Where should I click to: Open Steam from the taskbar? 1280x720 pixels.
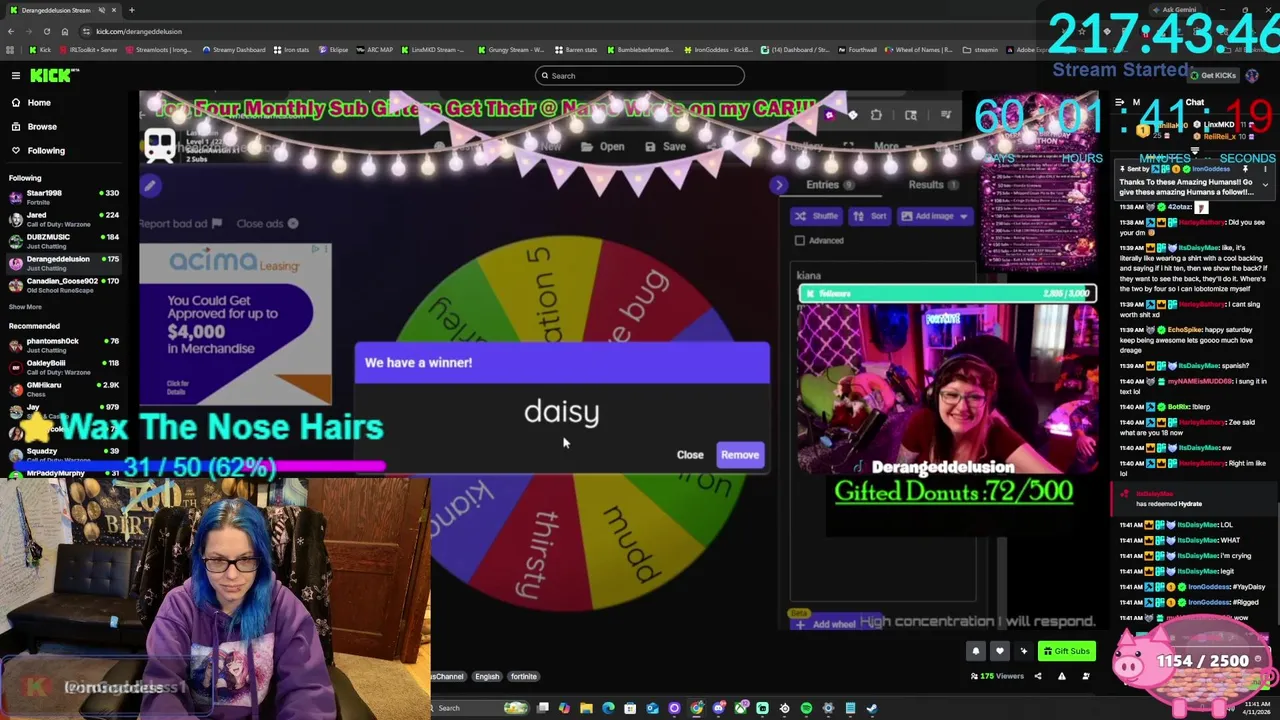(x=872, y=708)
